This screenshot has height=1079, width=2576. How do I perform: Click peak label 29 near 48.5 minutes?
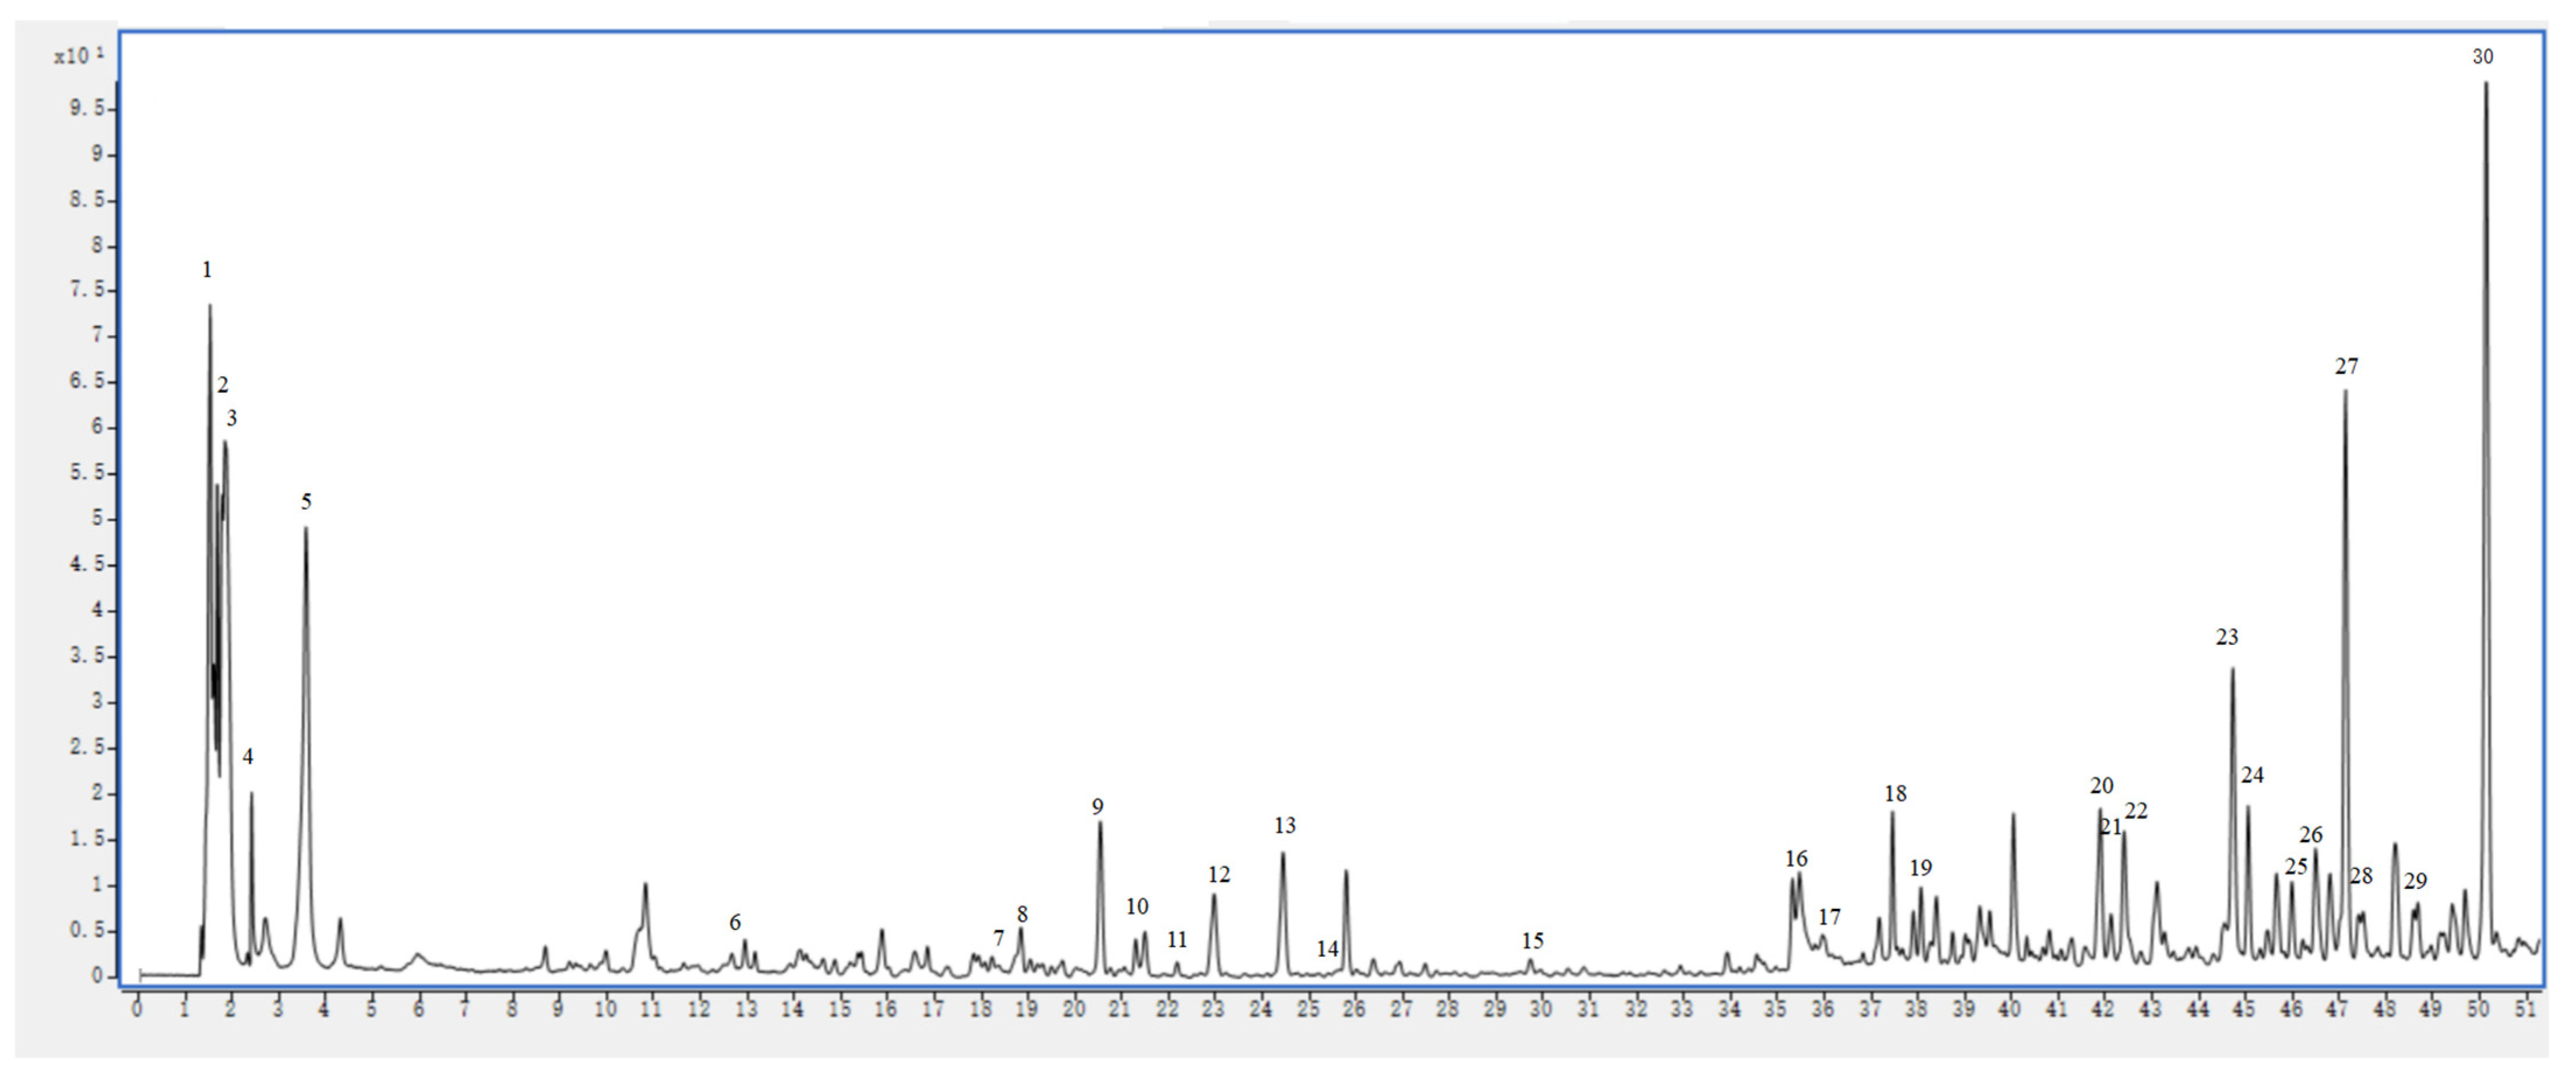tap(2415, 882)
